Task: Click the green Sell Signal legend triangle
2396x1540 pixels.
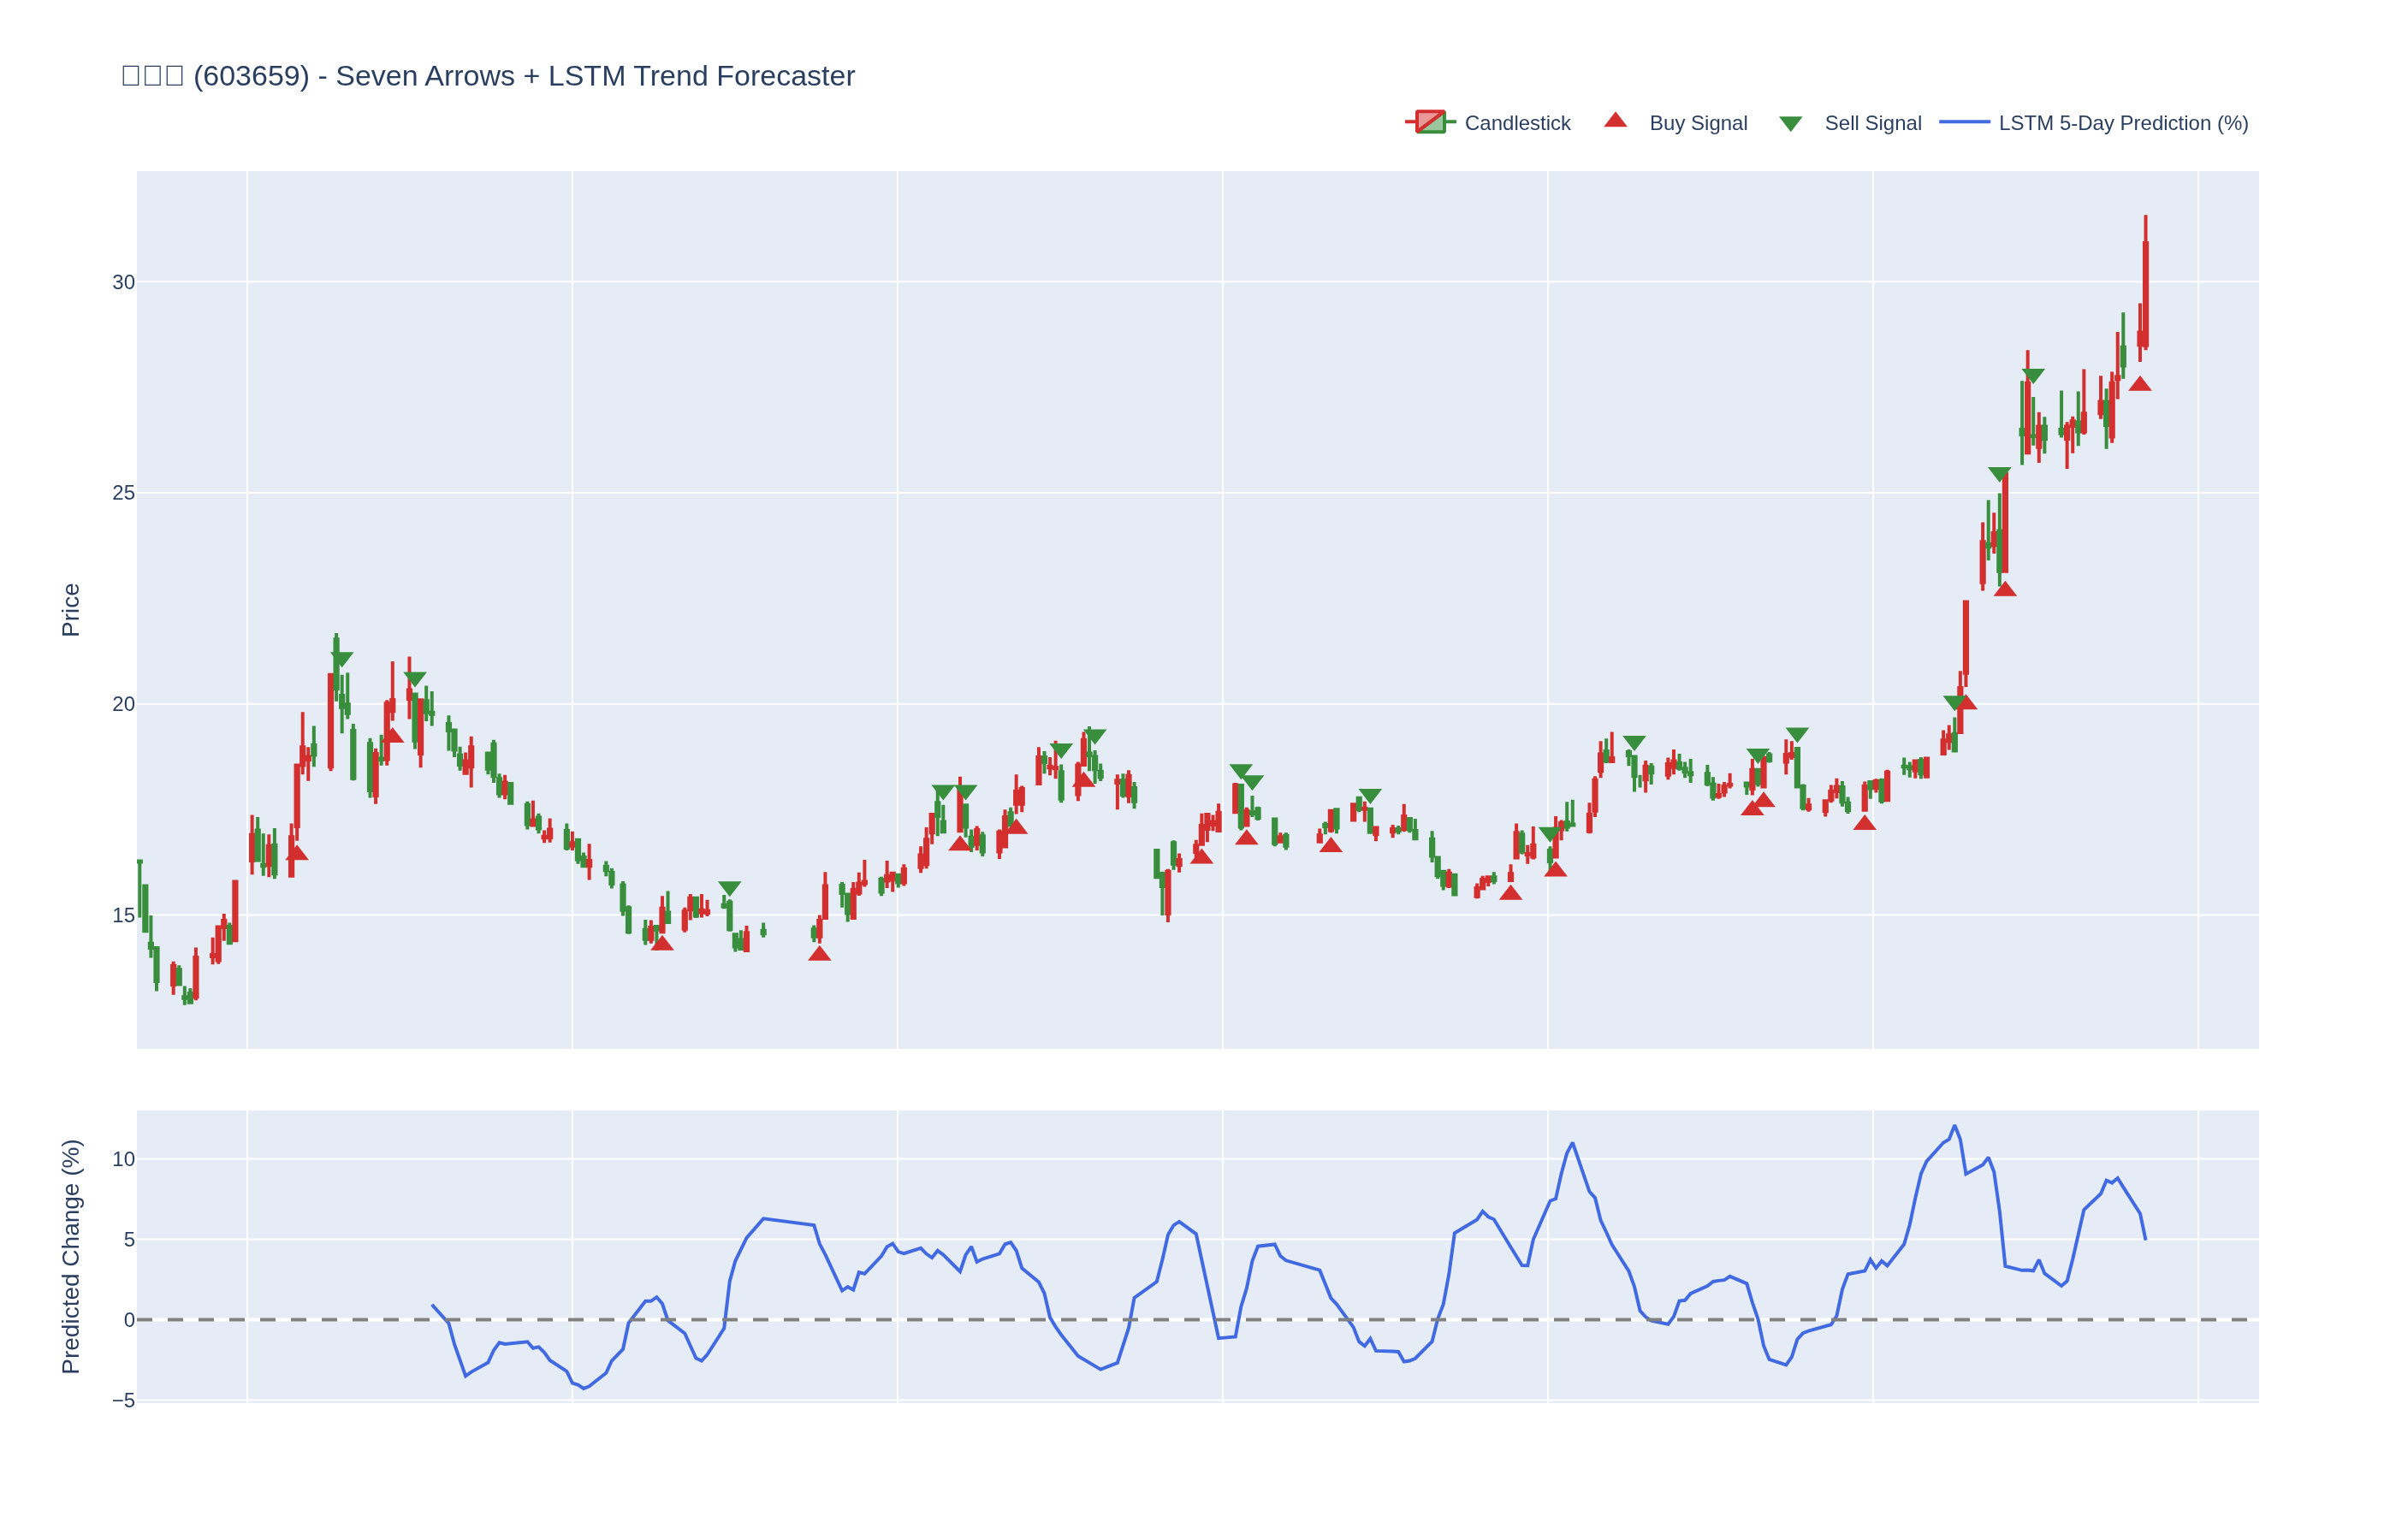Action: click(1790, 124)
